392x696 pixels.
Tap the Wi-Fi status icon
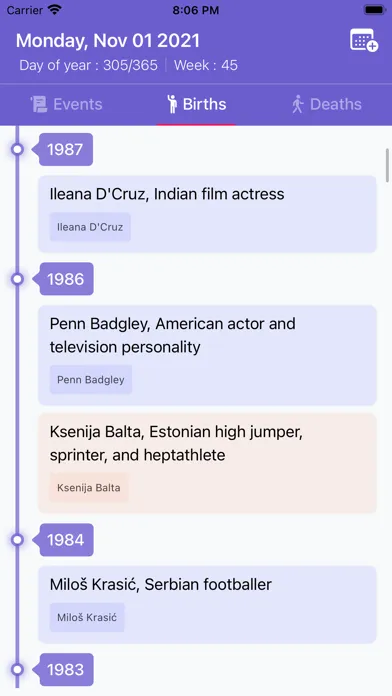pyautogui.click(x=55, y=10)
